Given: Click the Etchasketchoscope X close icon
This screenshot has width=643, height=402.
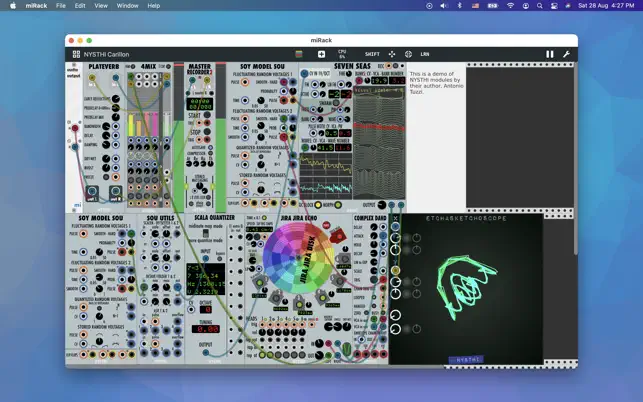Looking at the screenshot, I should (395, 219).
